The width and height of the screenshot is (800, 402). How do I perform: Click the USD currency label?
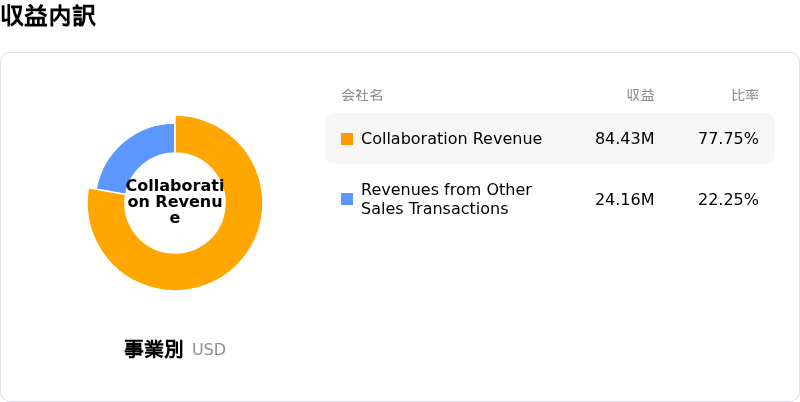coord(209,350)
